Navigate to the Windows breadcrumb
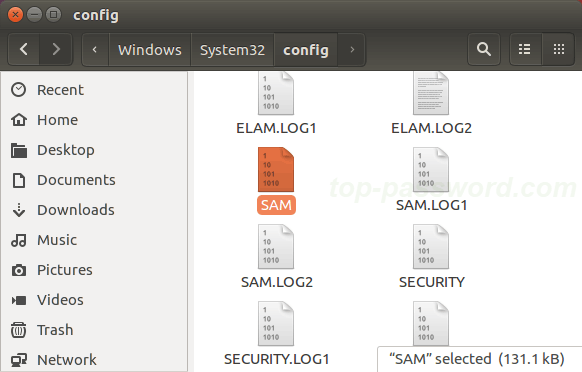 pyautogui.click(x=150, y=49)
